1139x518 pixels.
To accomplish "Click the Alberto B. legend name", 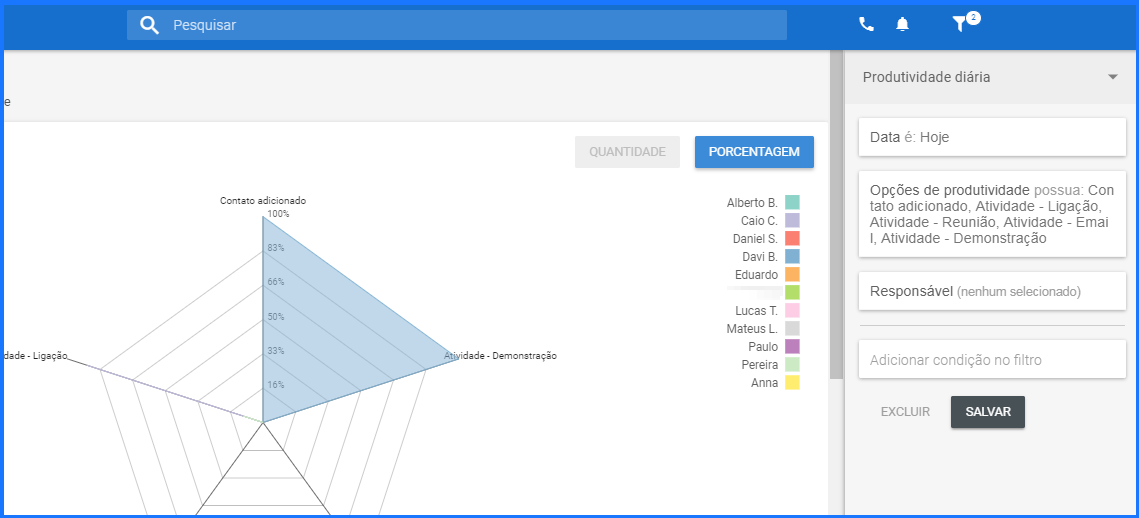I will 752,203.
